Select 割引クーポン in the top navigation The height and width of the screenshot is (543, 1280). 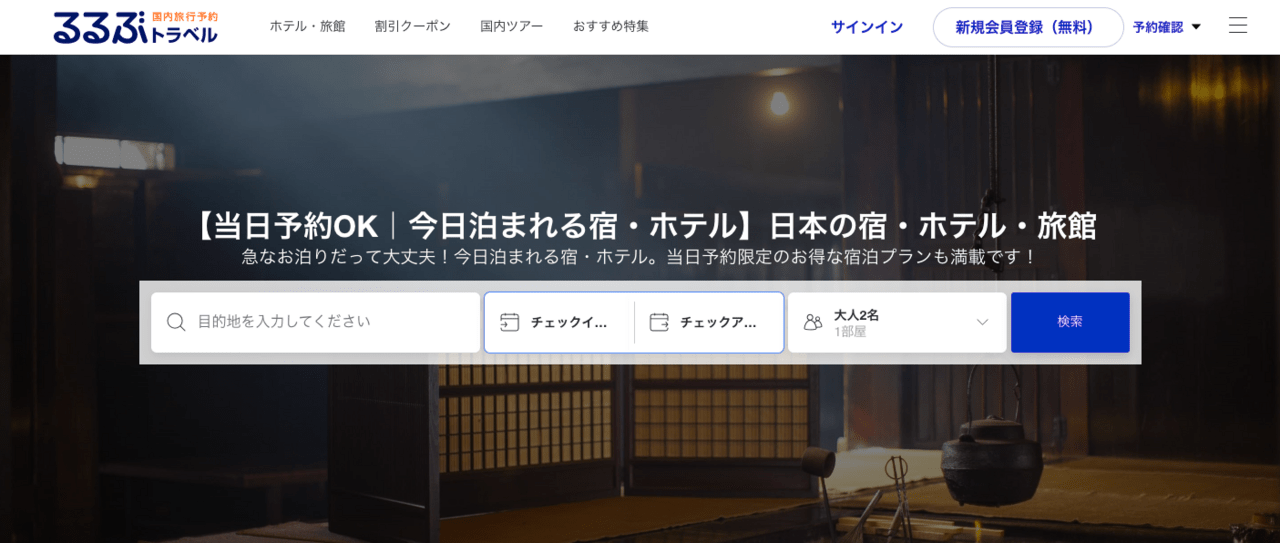(412, 26)
